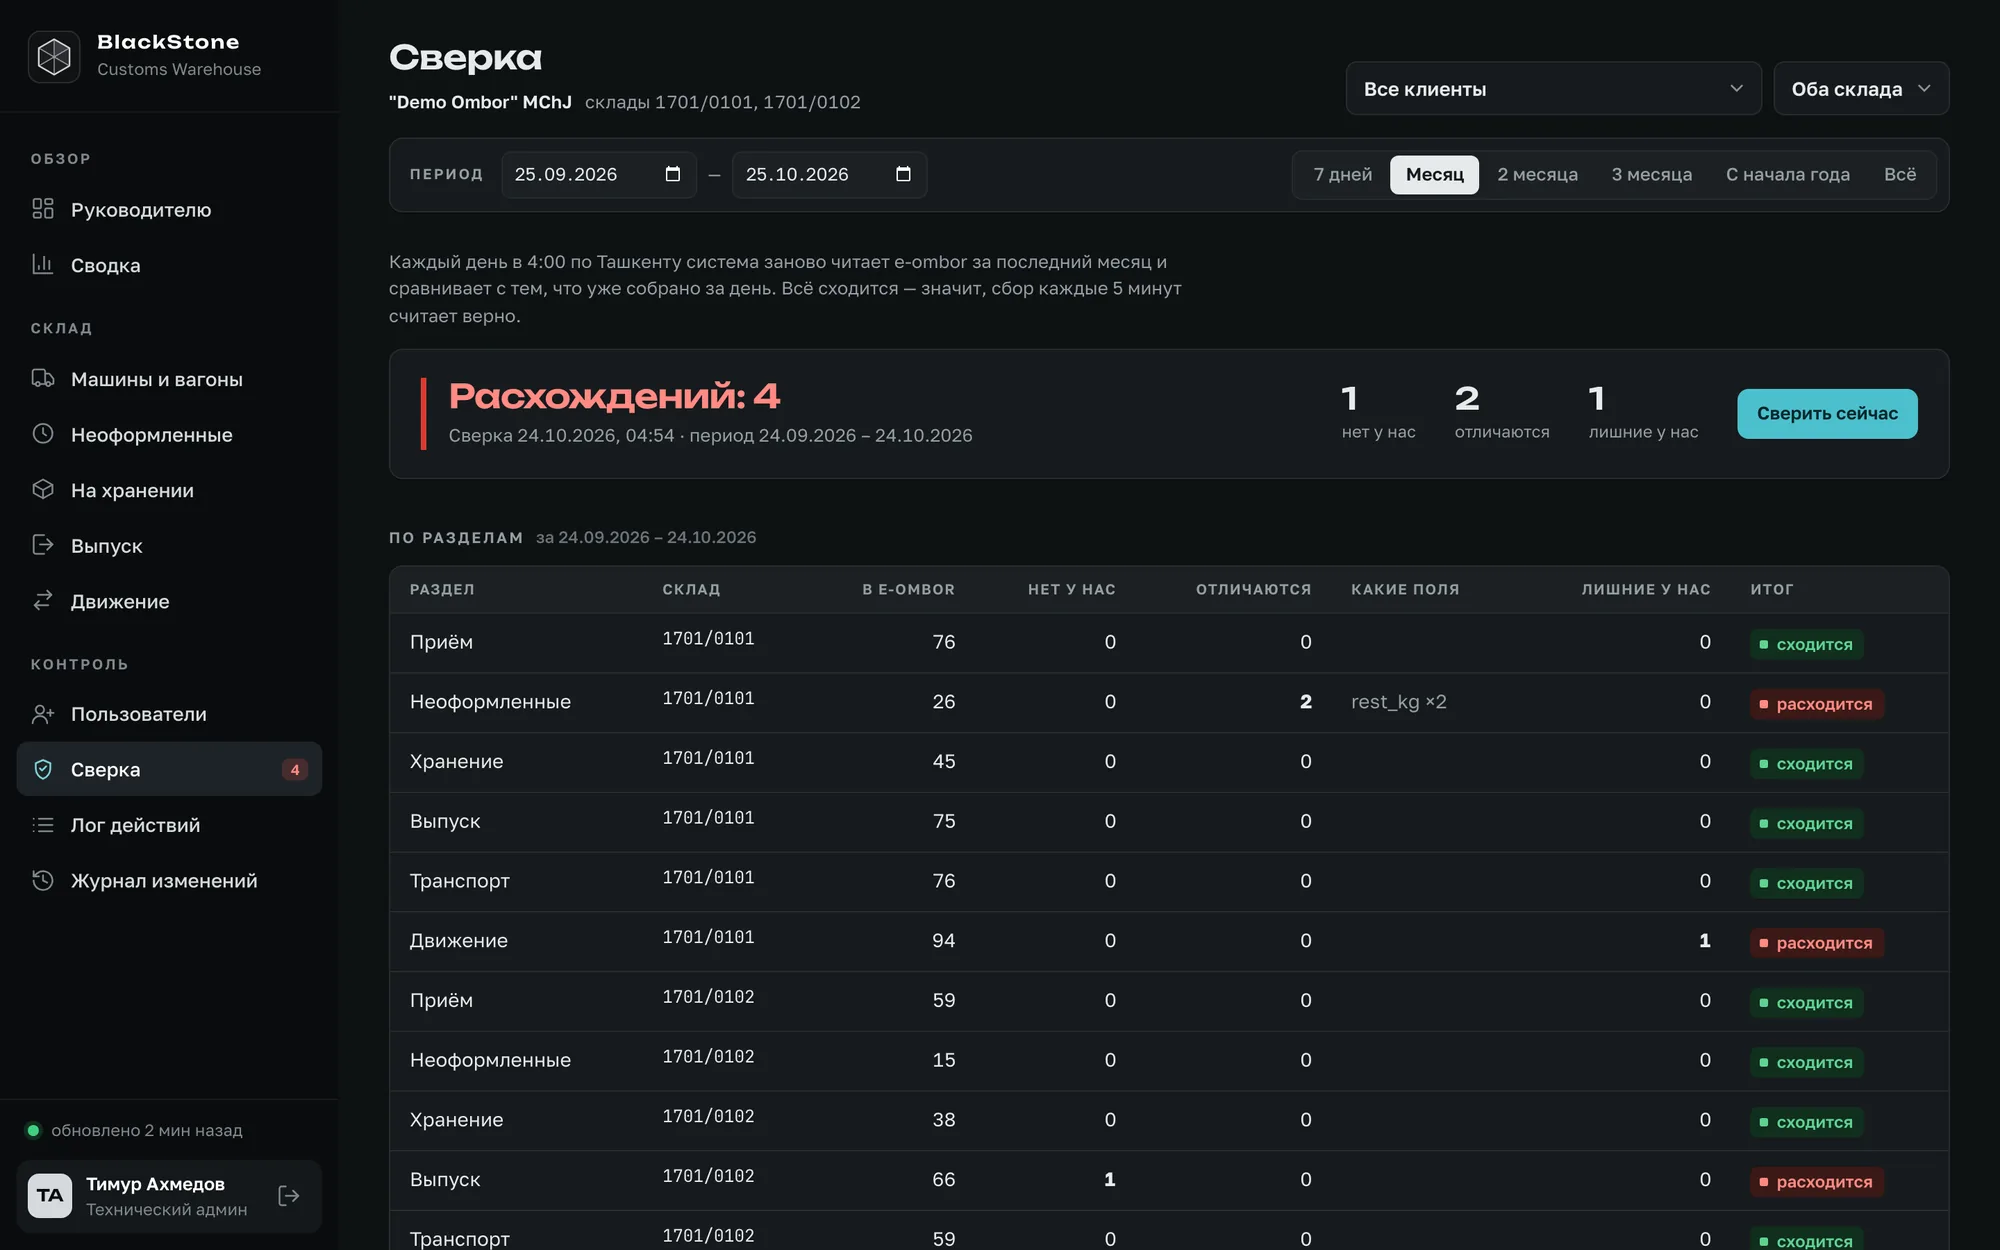
Task: Click the start date field 25.09.2026
Action: (x=598, y=174)
